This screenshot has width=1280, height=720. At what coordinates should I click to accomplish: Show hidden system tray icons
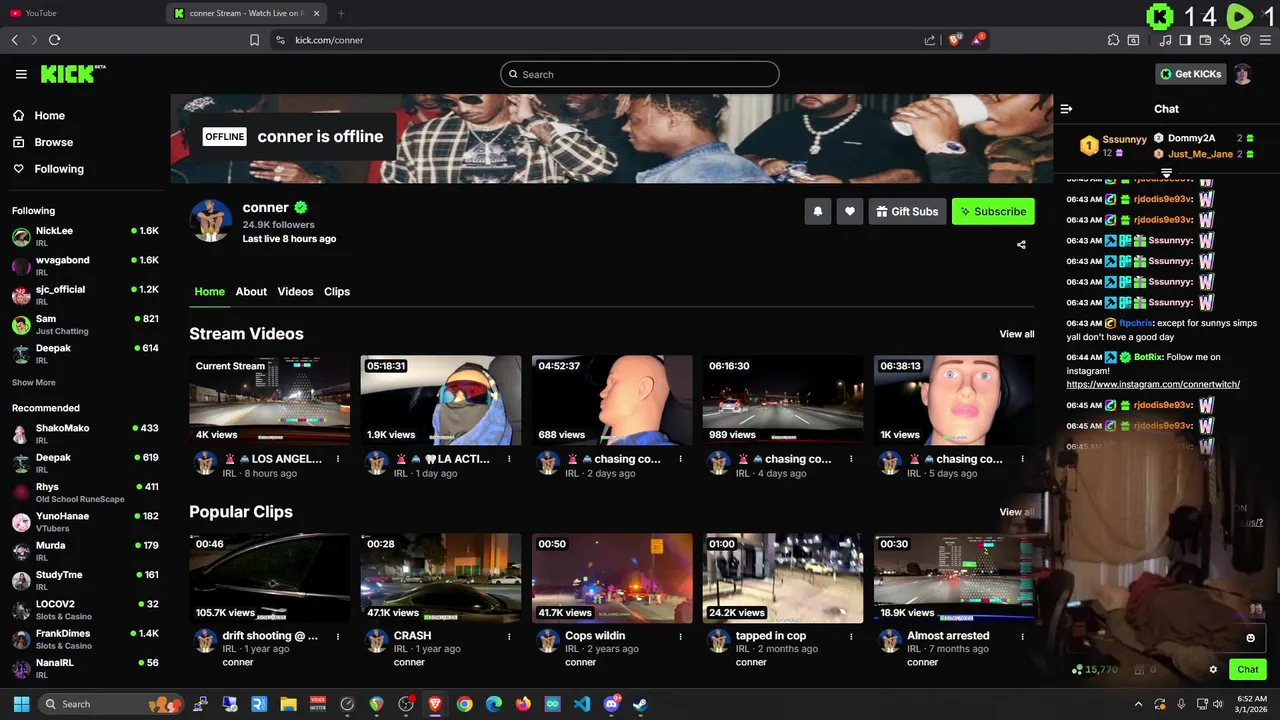(1138, 704)
